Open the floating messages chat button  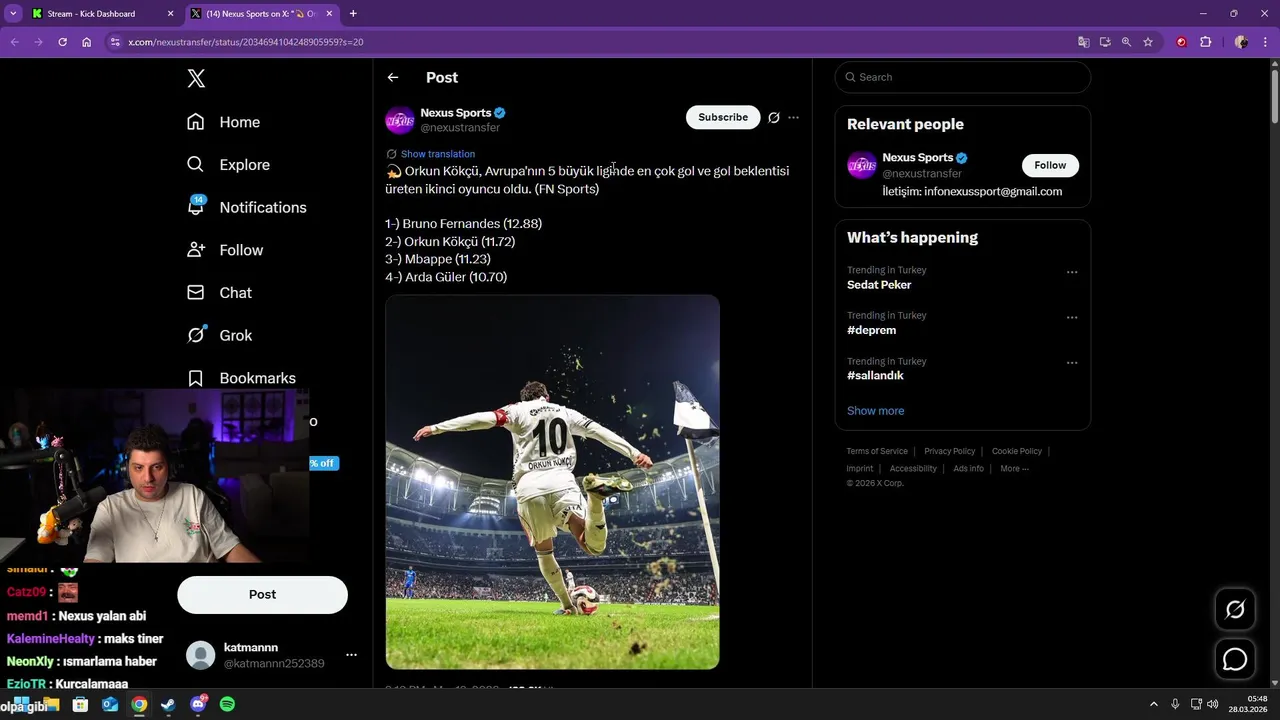1235,659
